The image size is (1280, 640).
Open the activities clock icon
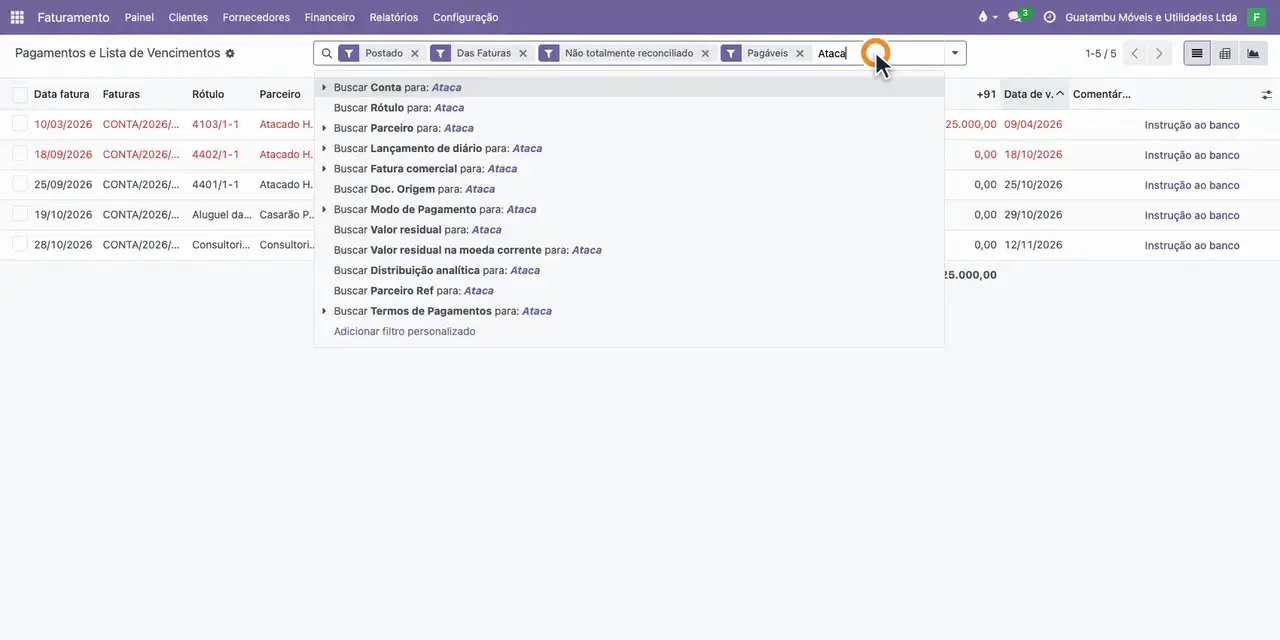click(1049, 17)
